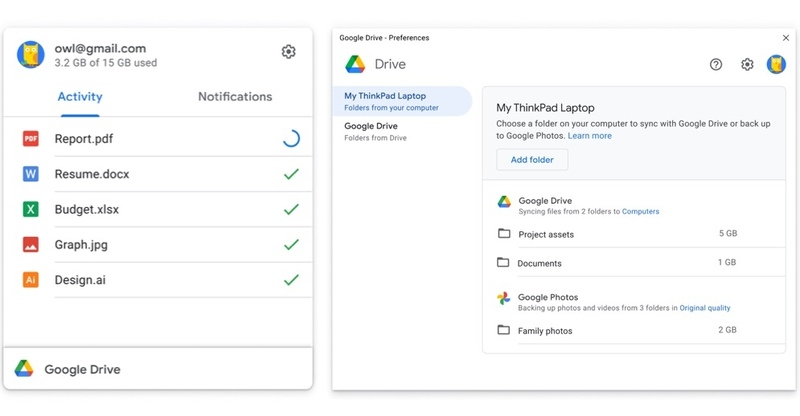
Task: Click the Resume.docx file name
Action: [x=92, y=174]
